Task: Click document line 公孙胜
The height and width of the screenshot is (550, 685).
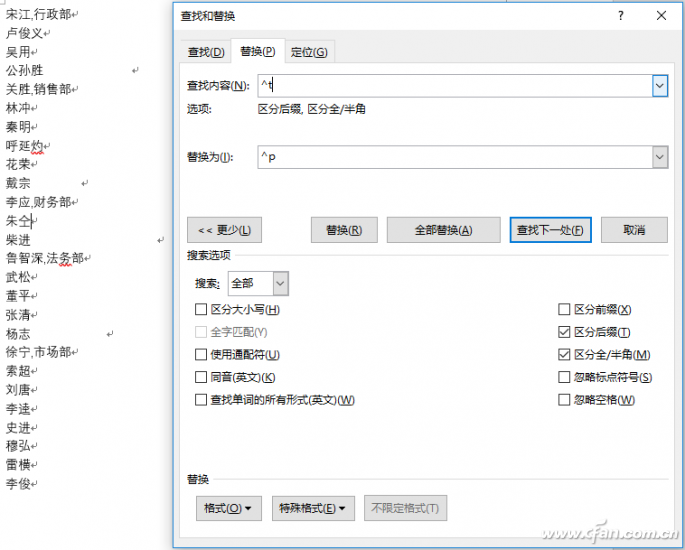Action: pos(24,71)
